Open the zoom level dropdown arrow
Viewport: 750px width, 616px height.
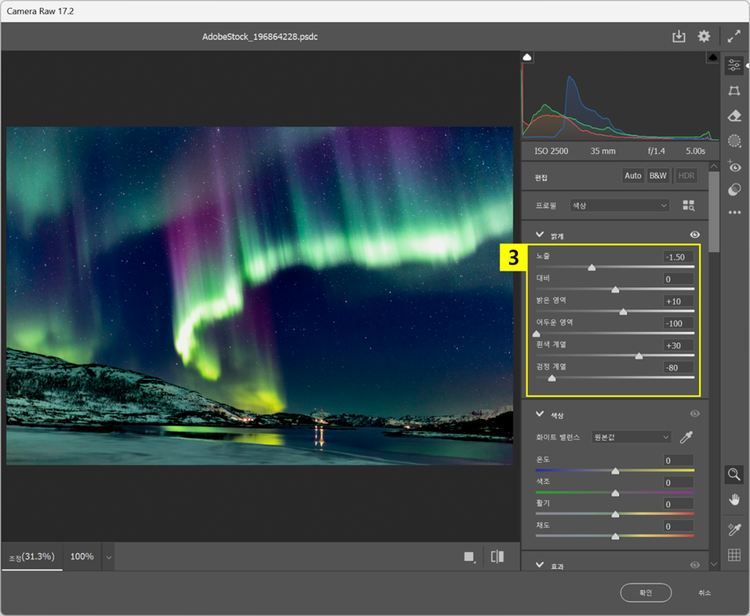[x=108, y=556]
